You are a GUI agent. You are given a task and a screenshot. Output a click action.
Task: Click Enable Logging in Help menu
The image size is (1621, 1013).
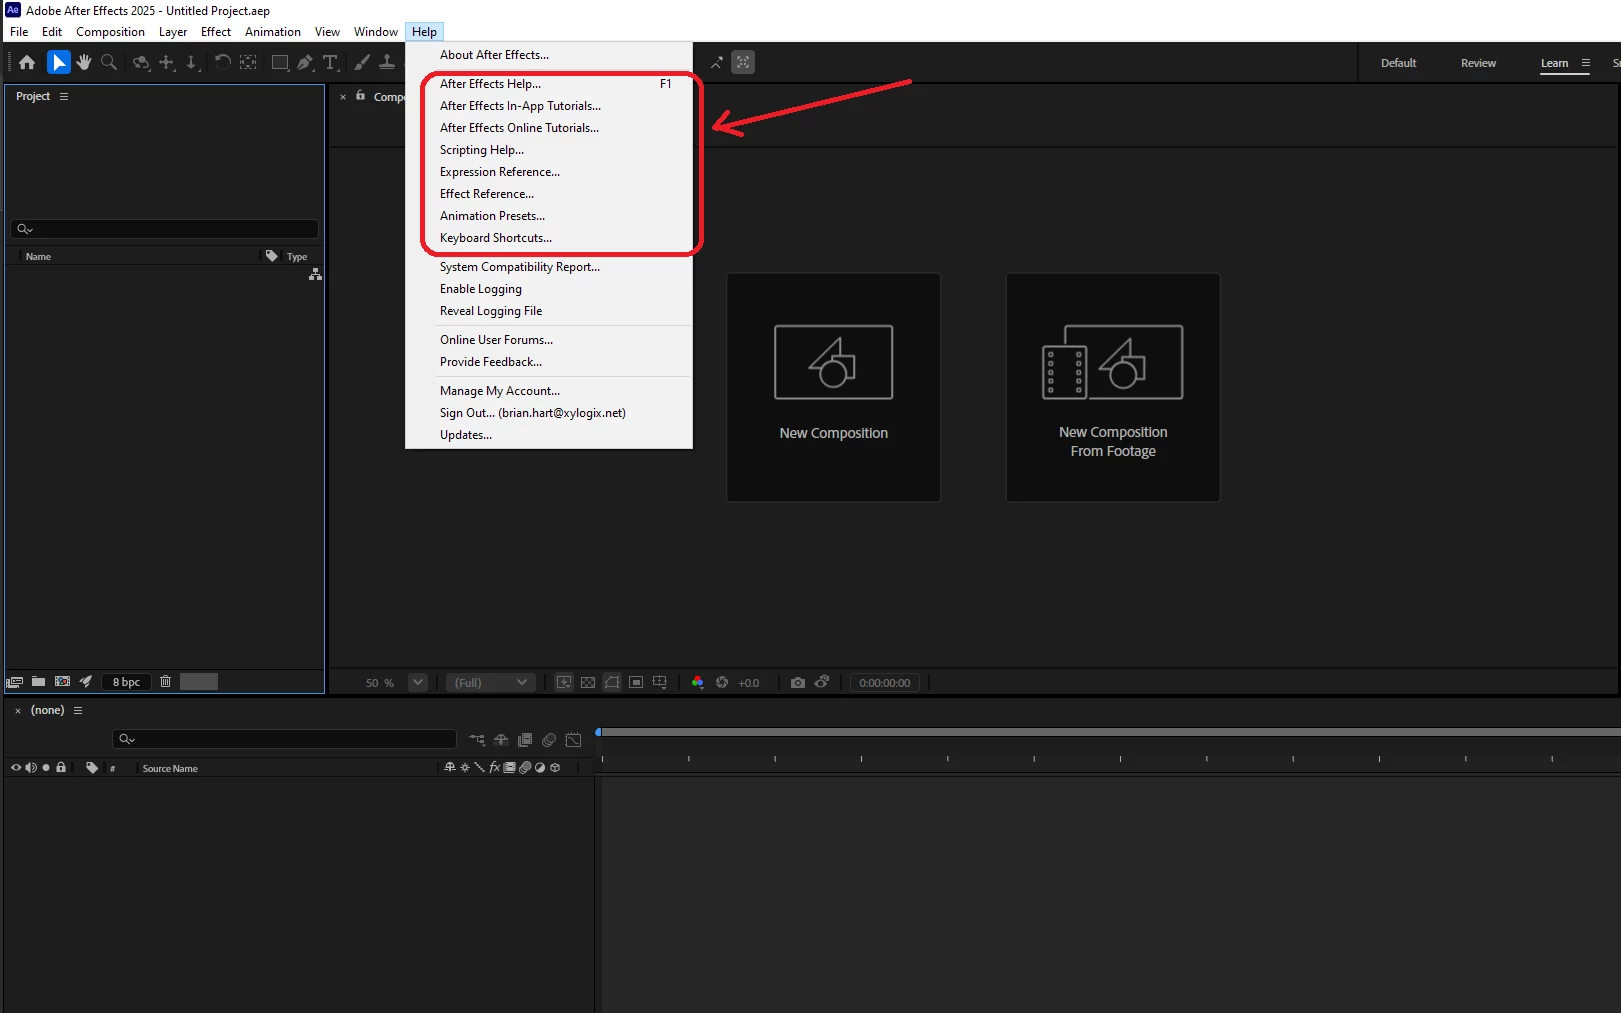(549, 289)
